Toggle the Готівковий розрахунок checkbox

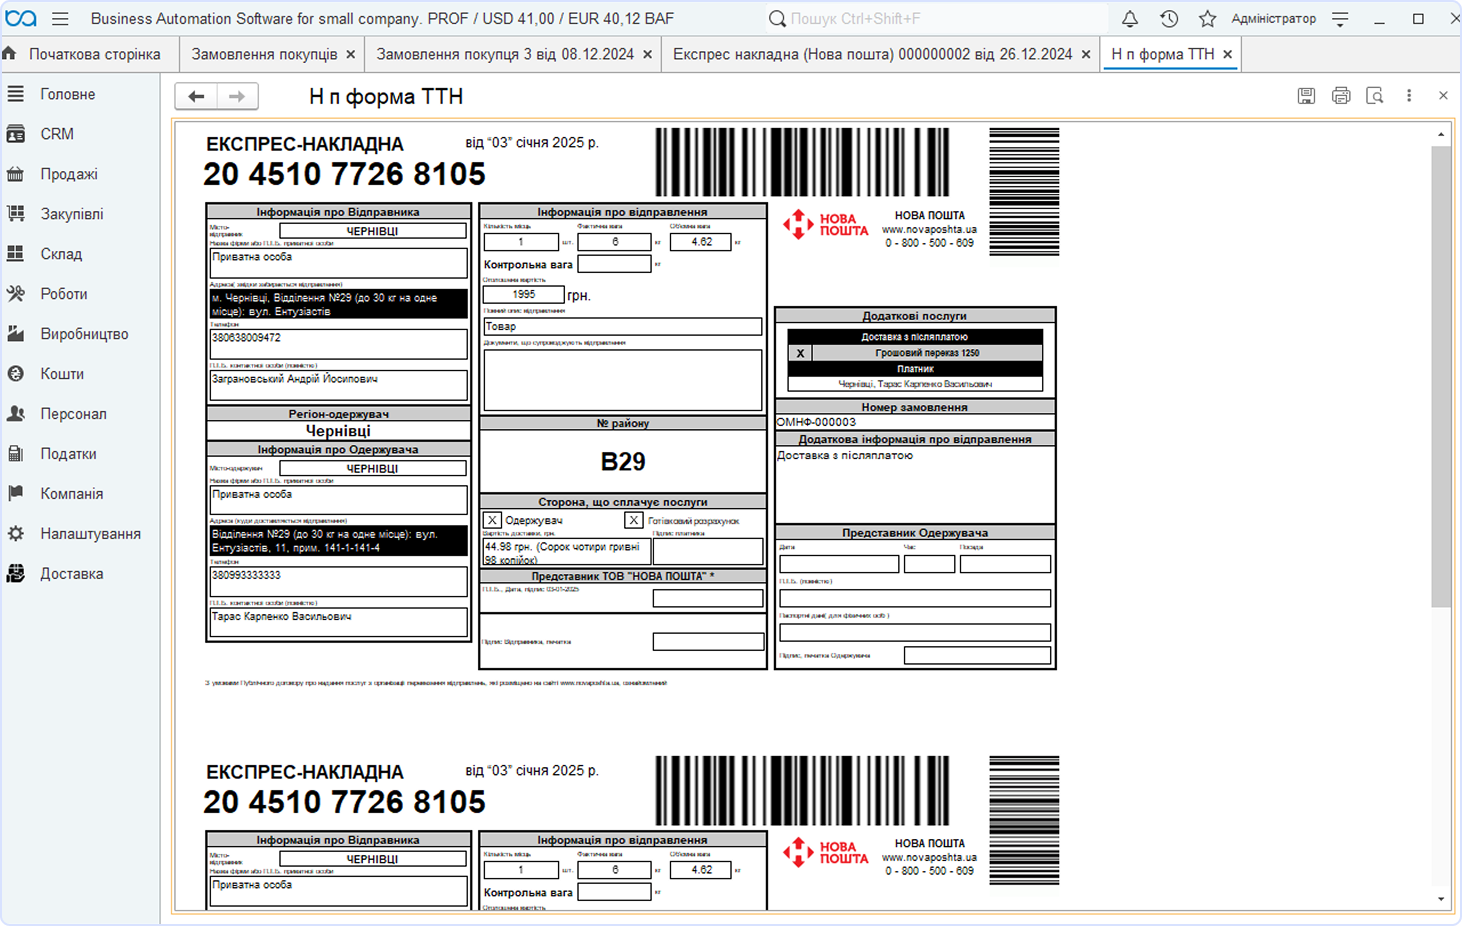tap(633, 520)
